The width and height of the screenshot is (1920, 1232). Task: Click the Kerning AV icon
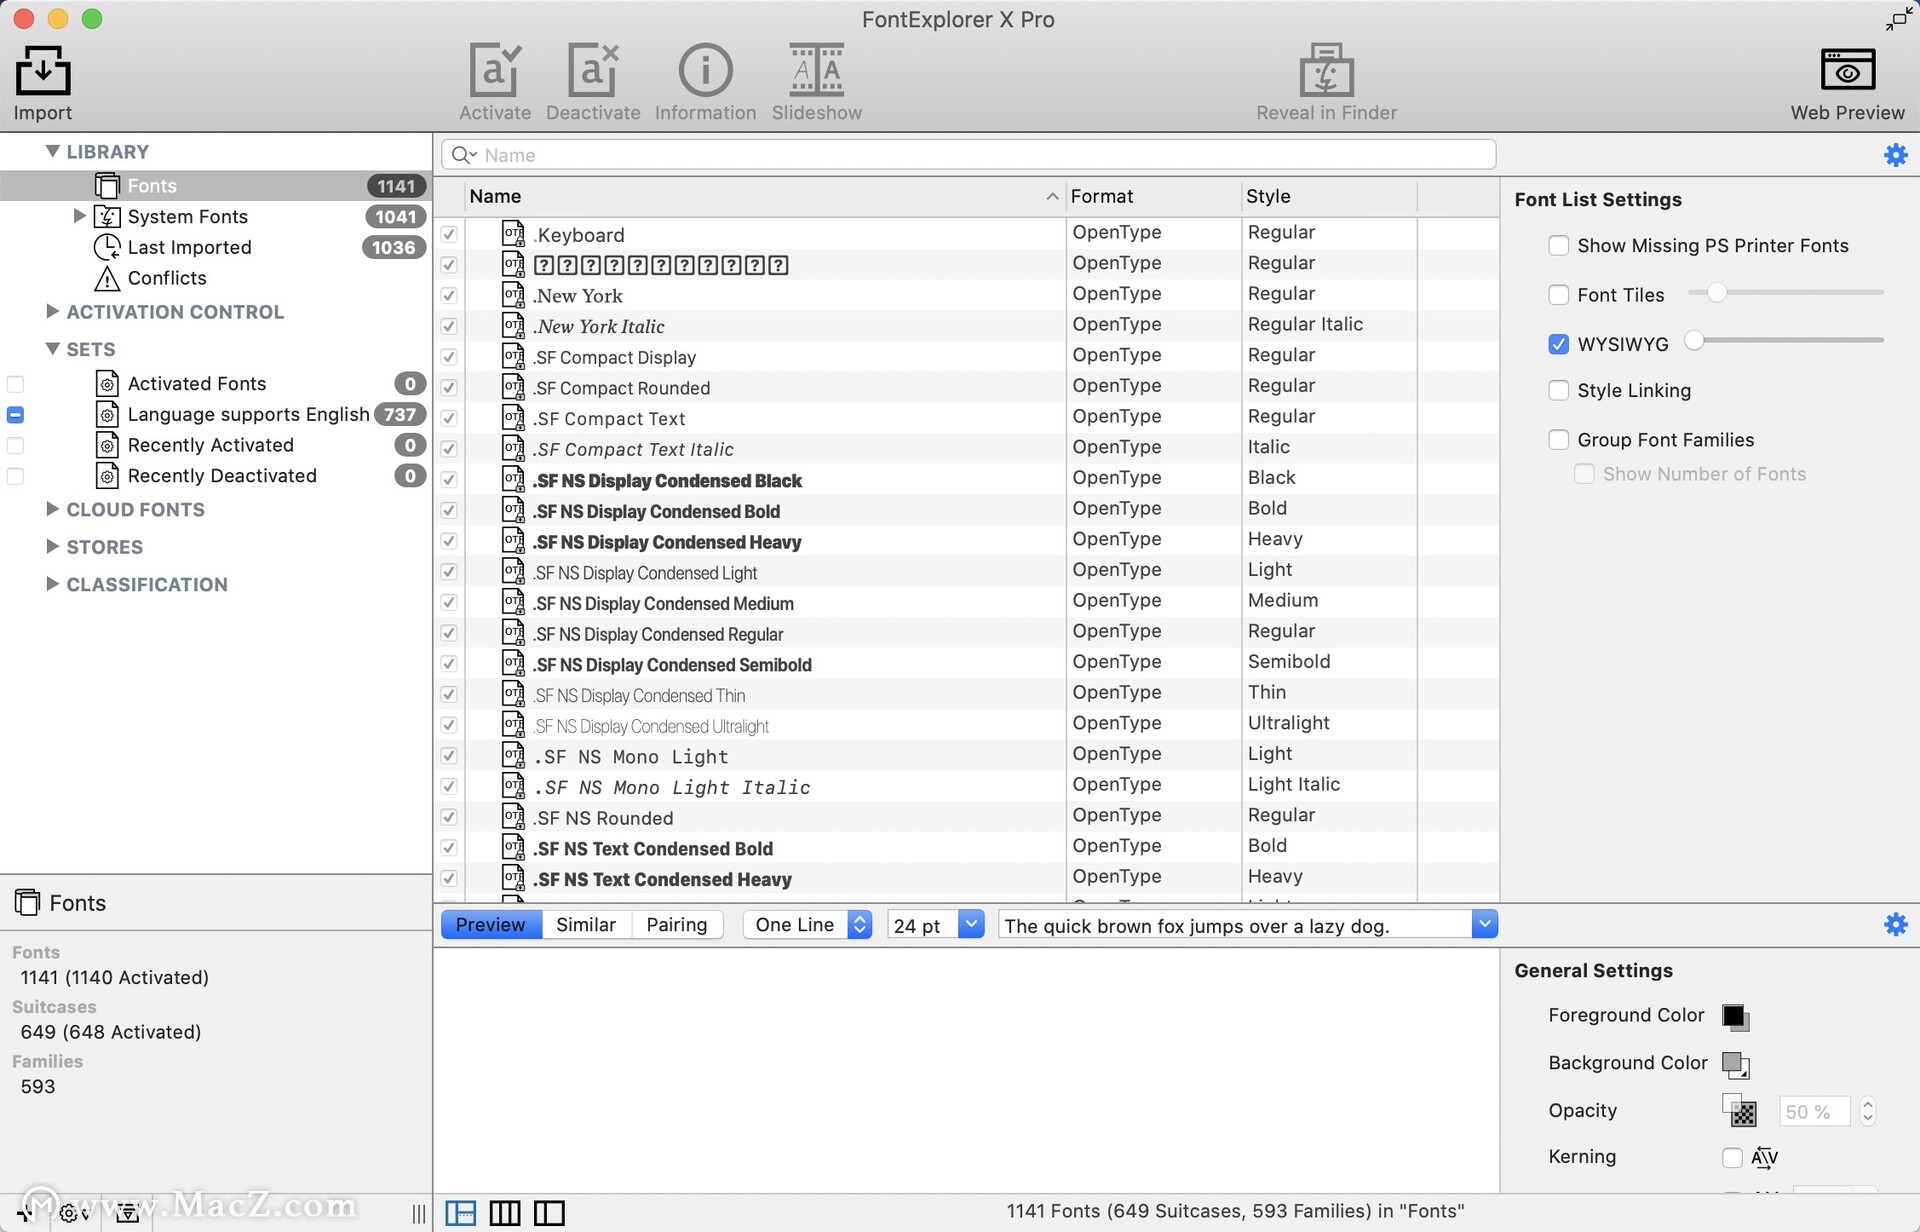coord(1764,1158)
